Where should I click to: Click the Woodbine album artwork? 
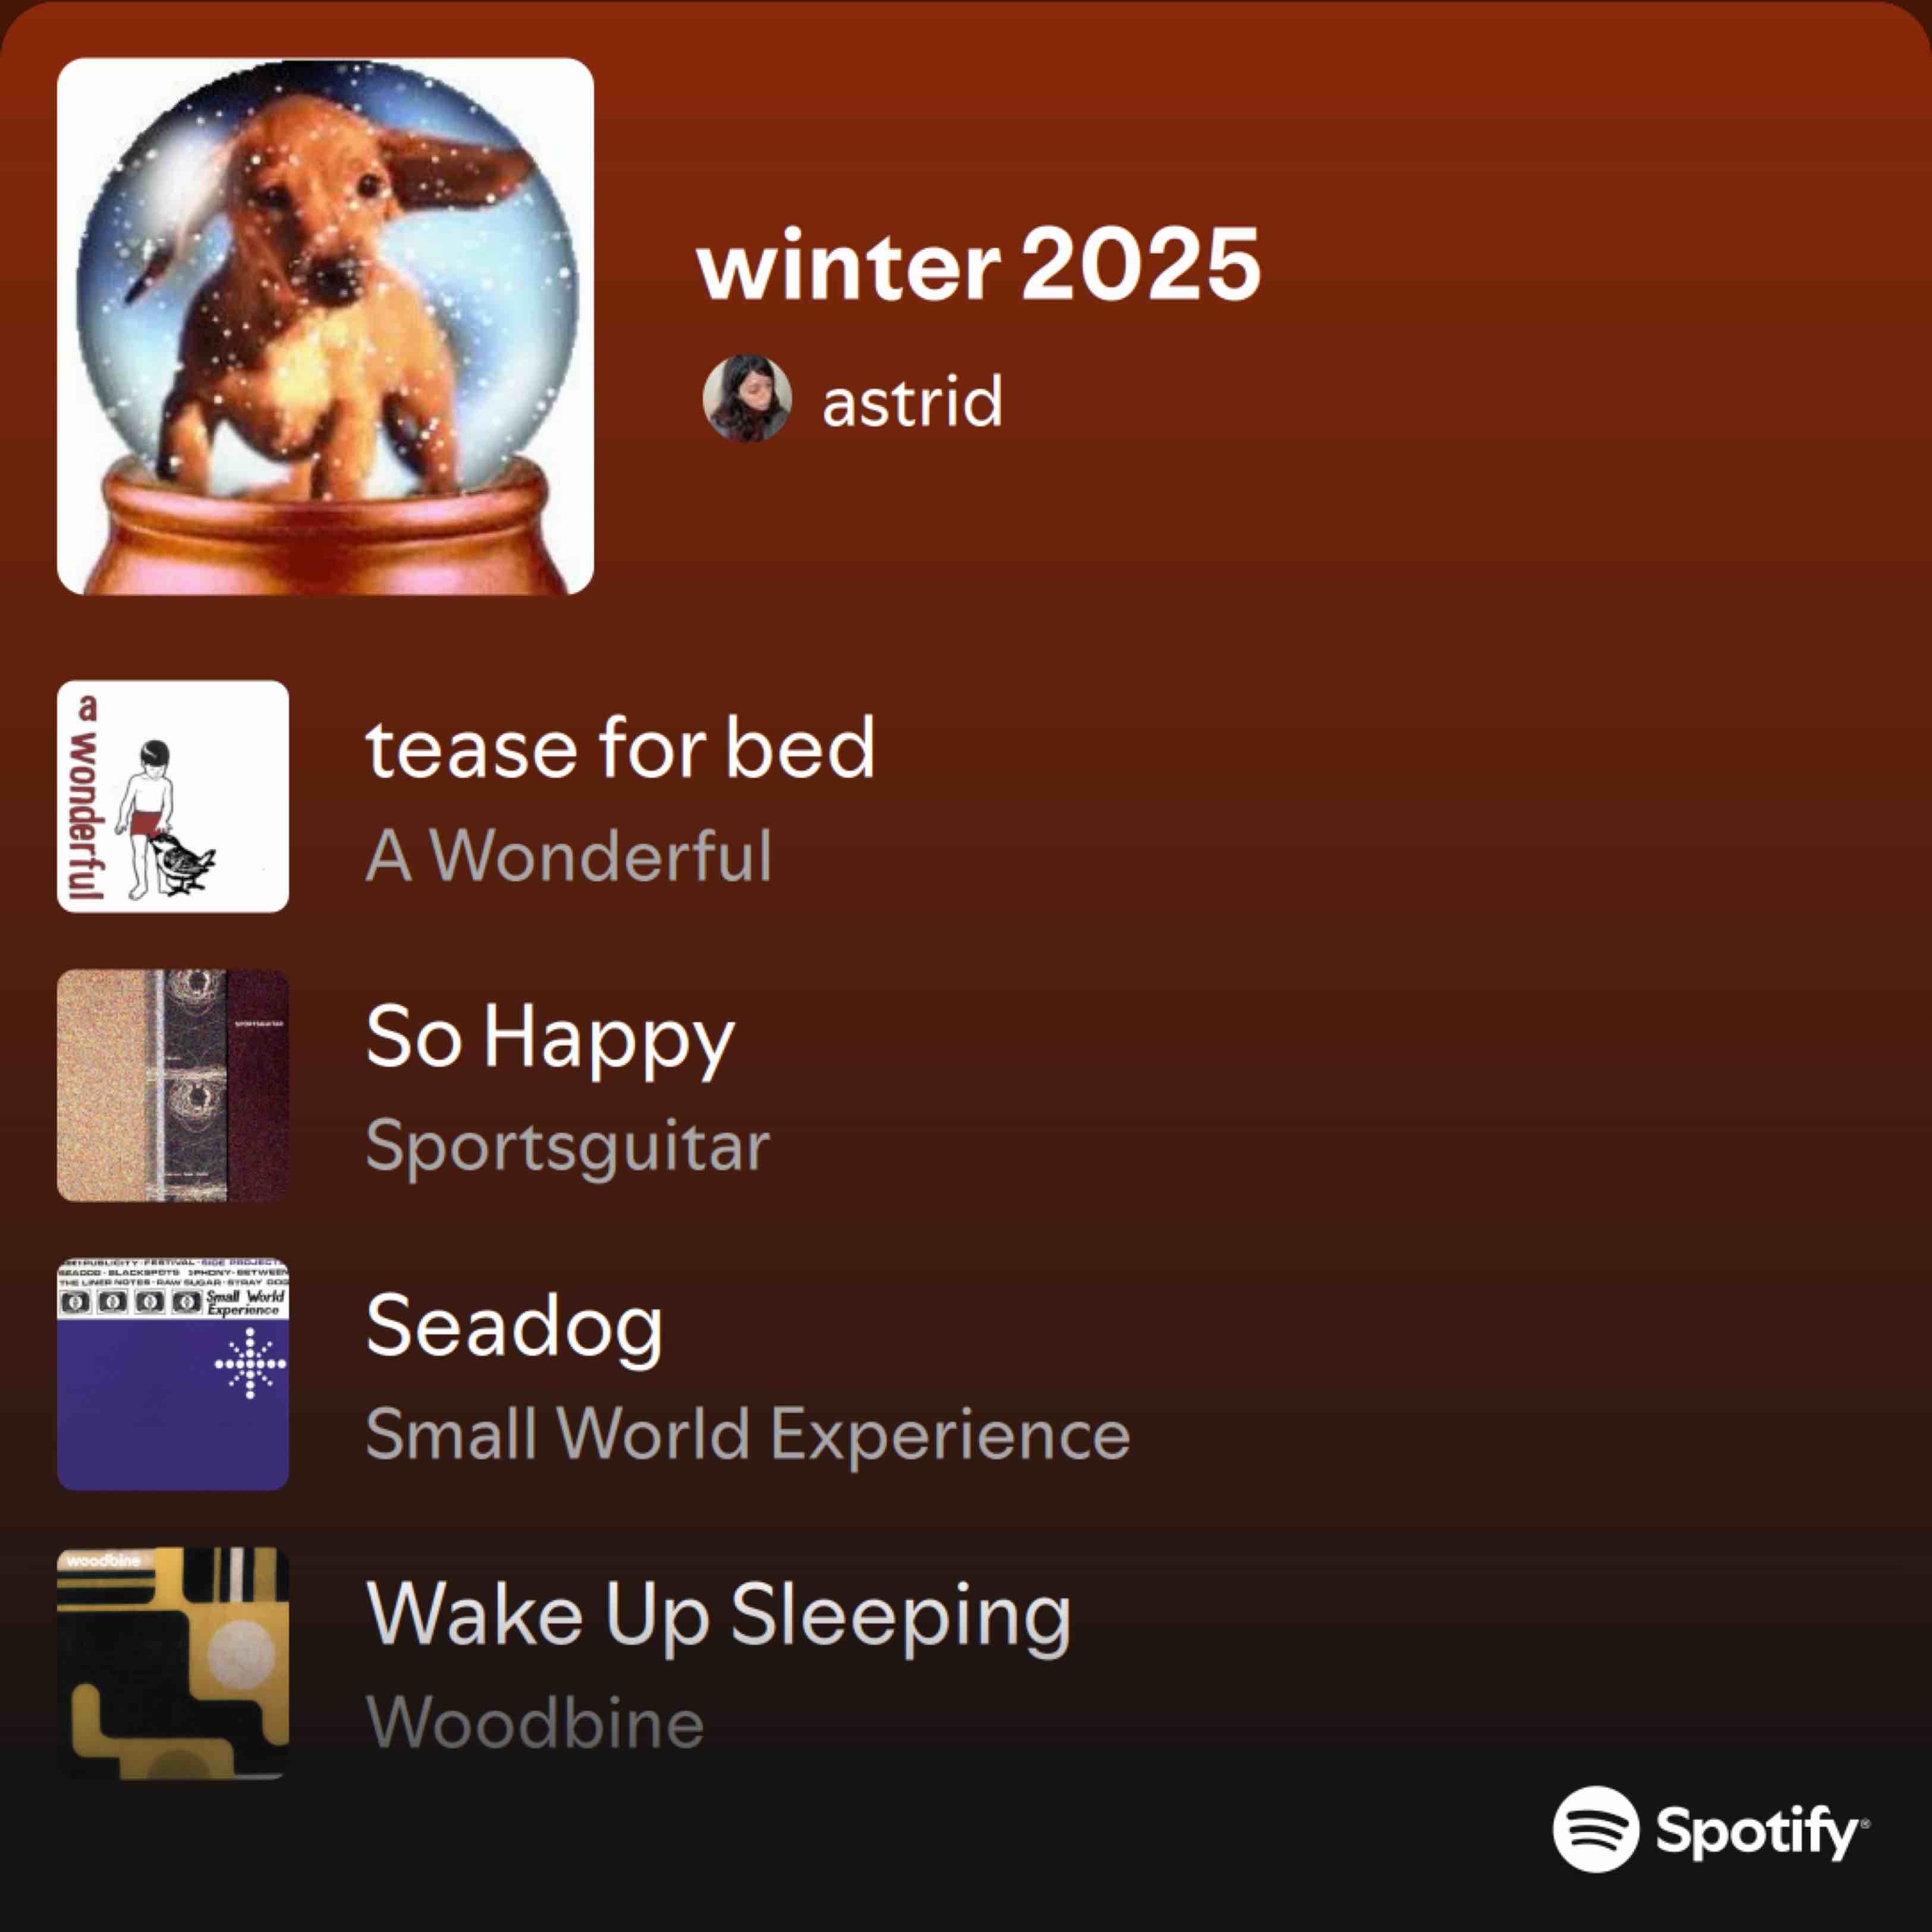click(x=173, y=1663)
